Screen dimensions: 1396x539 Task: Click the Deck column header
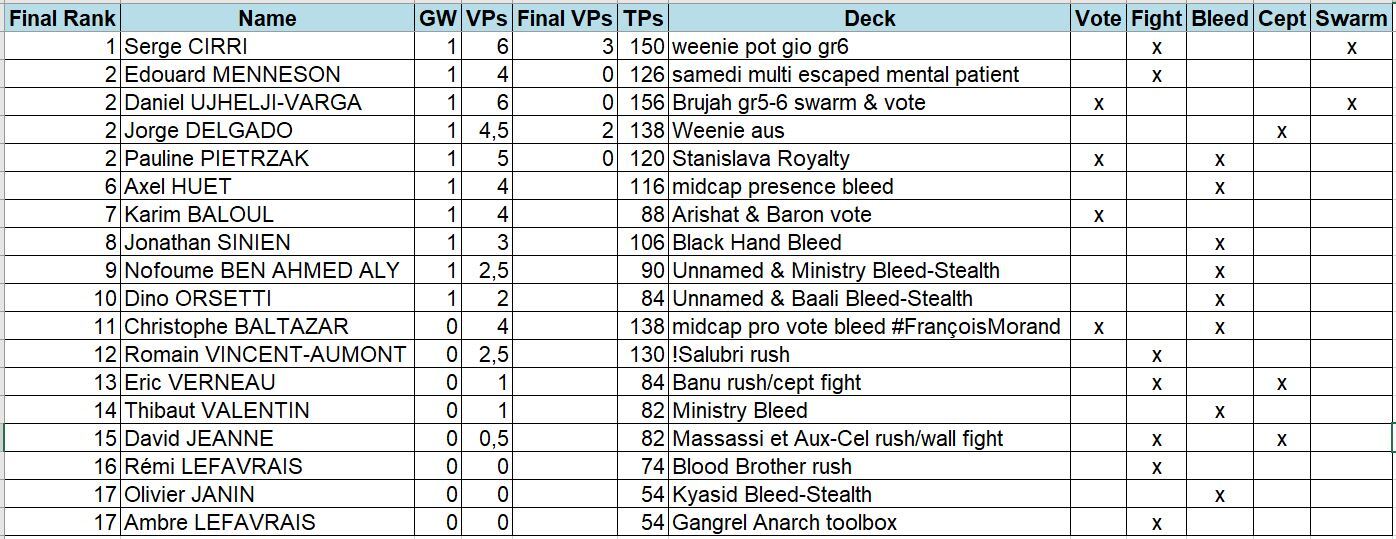click(x=869, y=18)
